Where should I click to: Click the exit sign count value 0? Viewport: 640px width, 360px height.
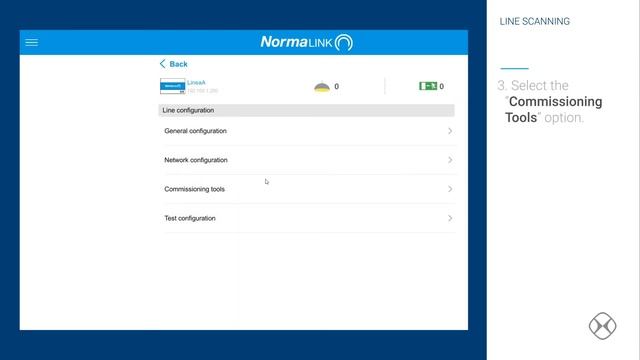[x=442, y=87]
